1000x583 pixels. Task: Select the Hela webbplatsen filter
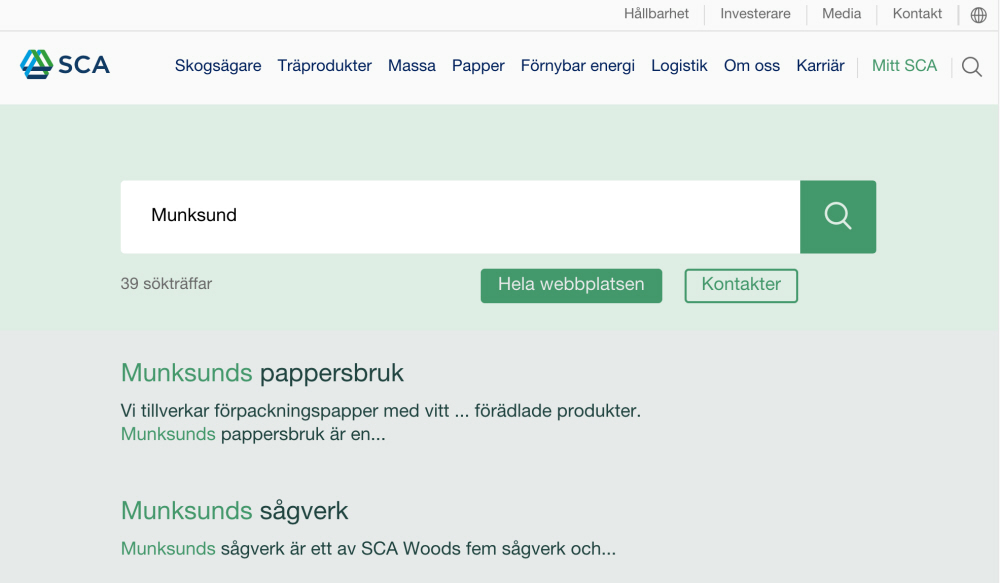571,285
